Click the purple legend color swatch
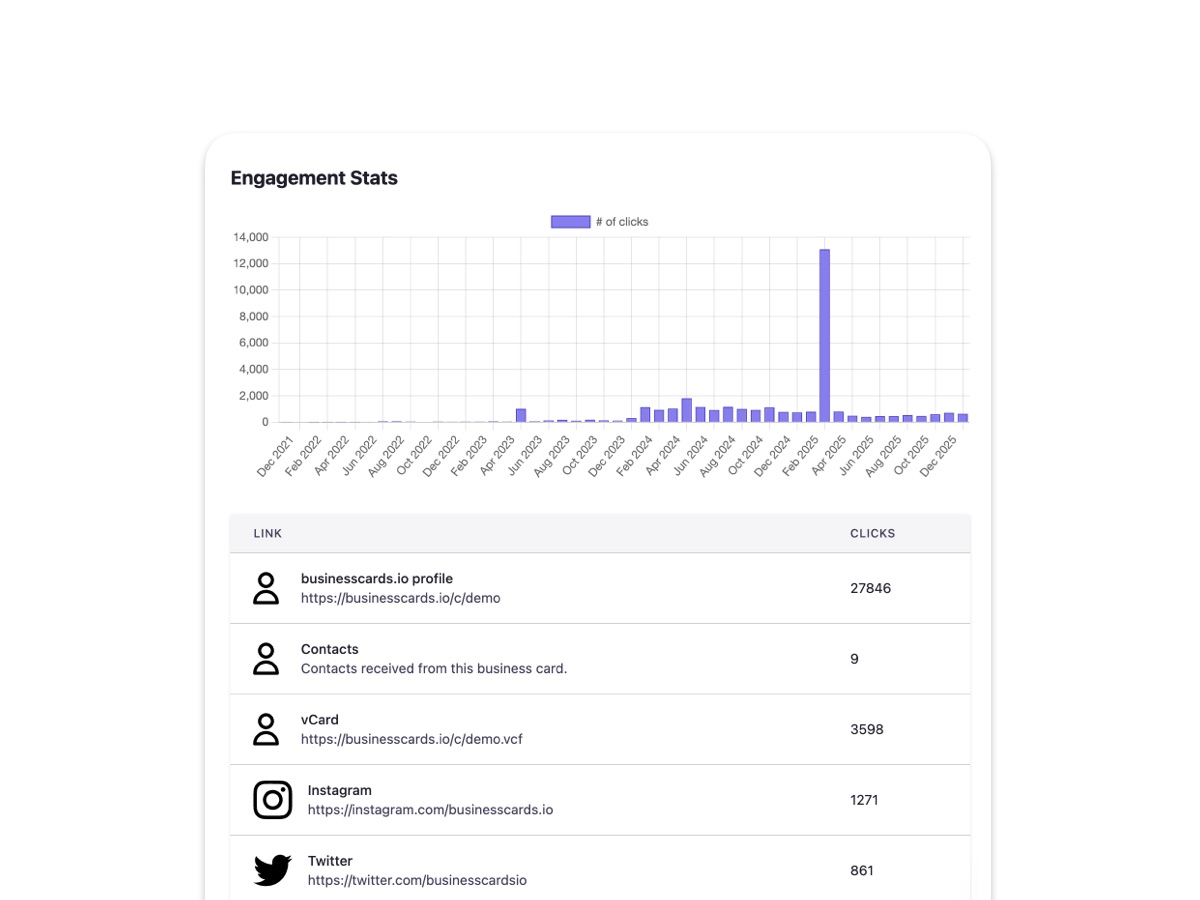1200x900 pixels. click(569, 221)
